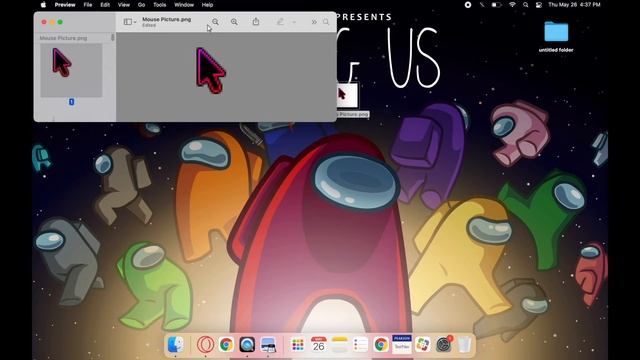Open Launchpad from the Dock
The image size is (640, 360).
tap(298, 344)
